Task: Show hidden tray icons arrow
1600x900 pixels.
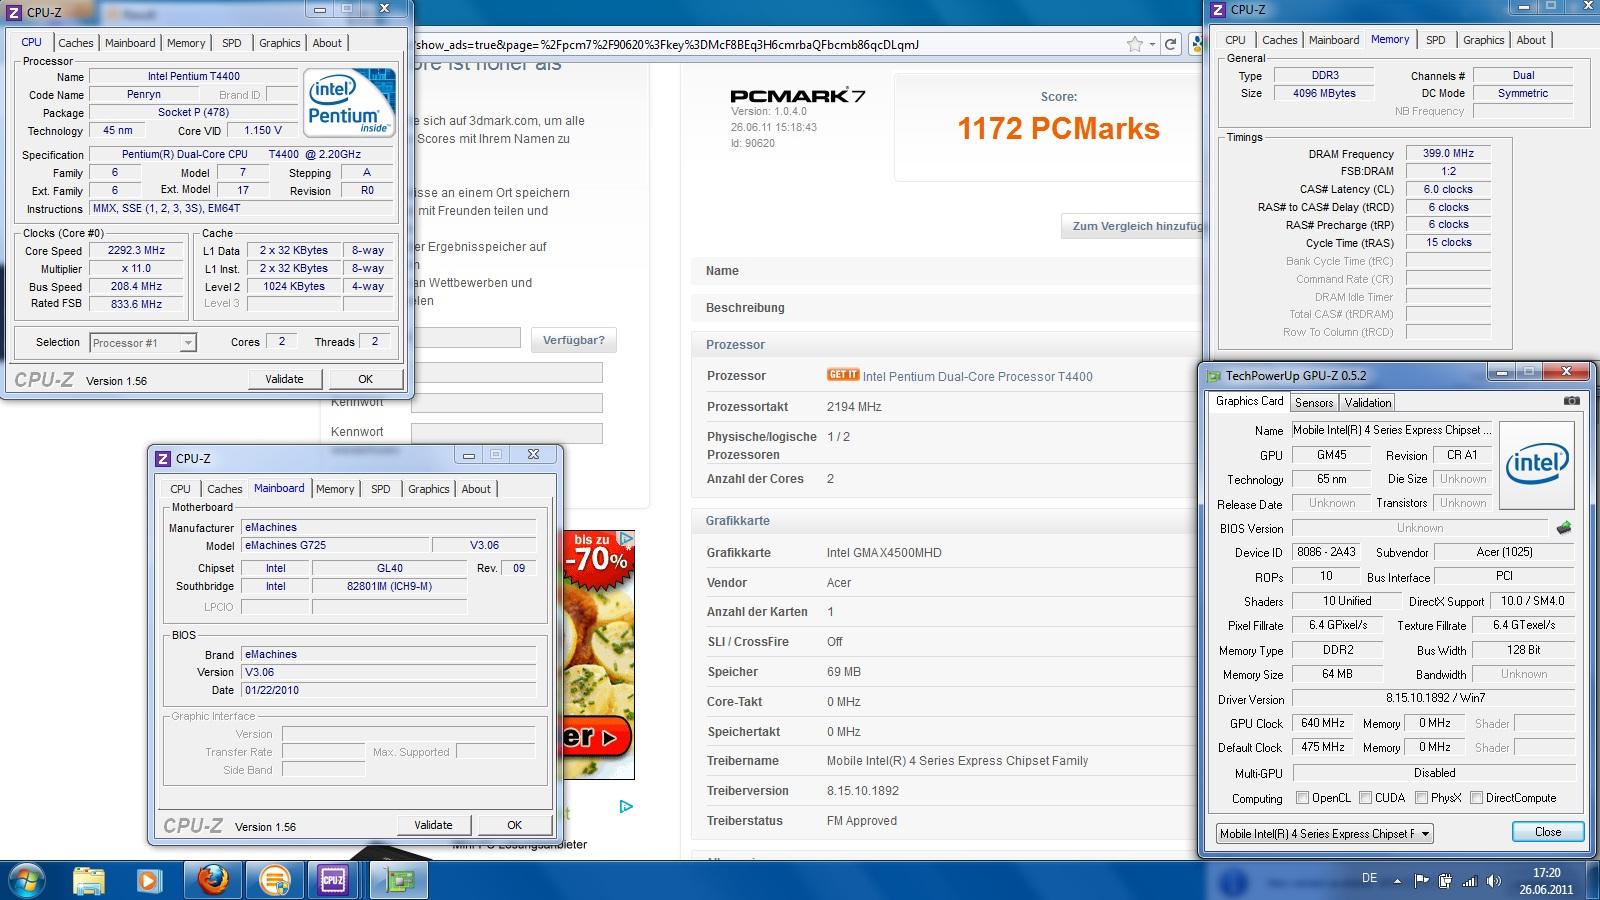Action: (1400, 881)
